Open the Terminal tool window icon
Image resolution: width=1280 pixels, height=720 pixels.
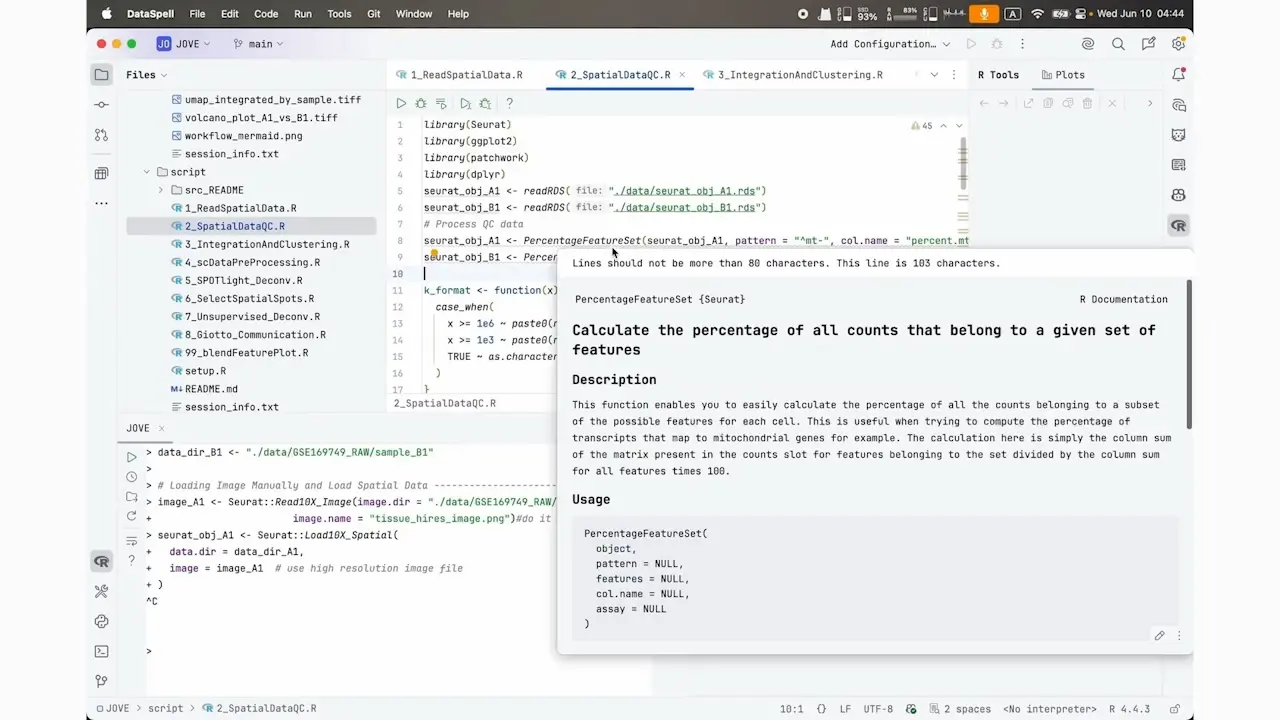click(x=101, y=651)
